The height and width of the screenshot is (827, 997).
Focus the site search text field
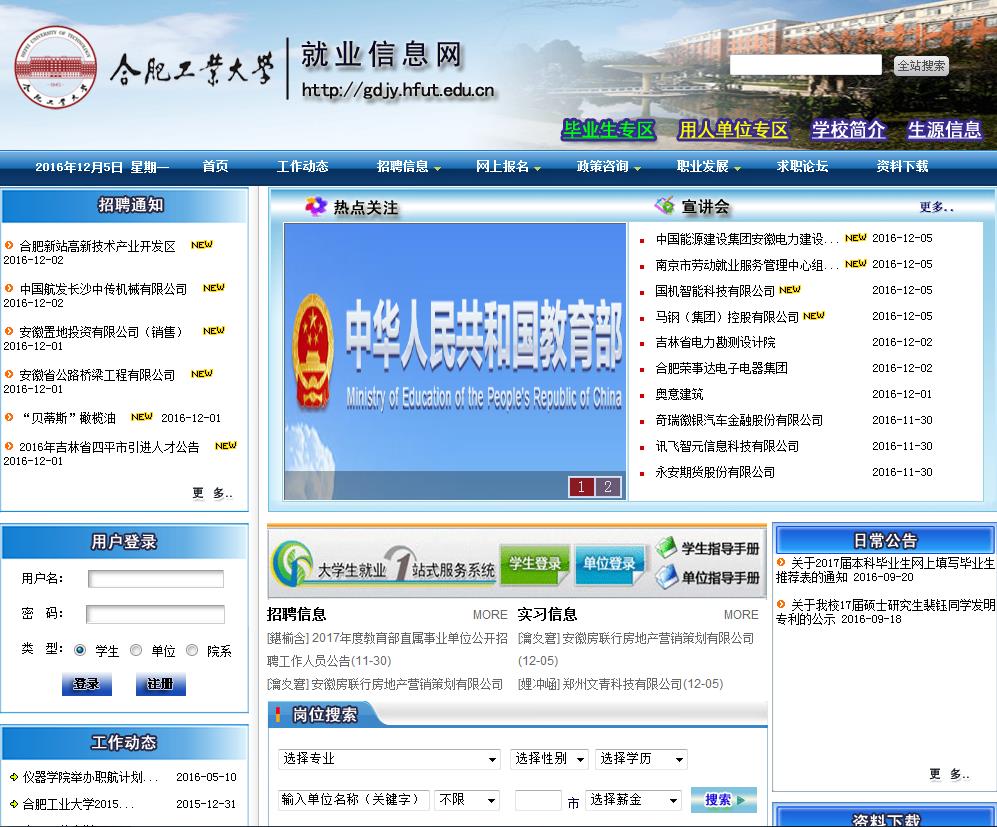coord(806,65)
